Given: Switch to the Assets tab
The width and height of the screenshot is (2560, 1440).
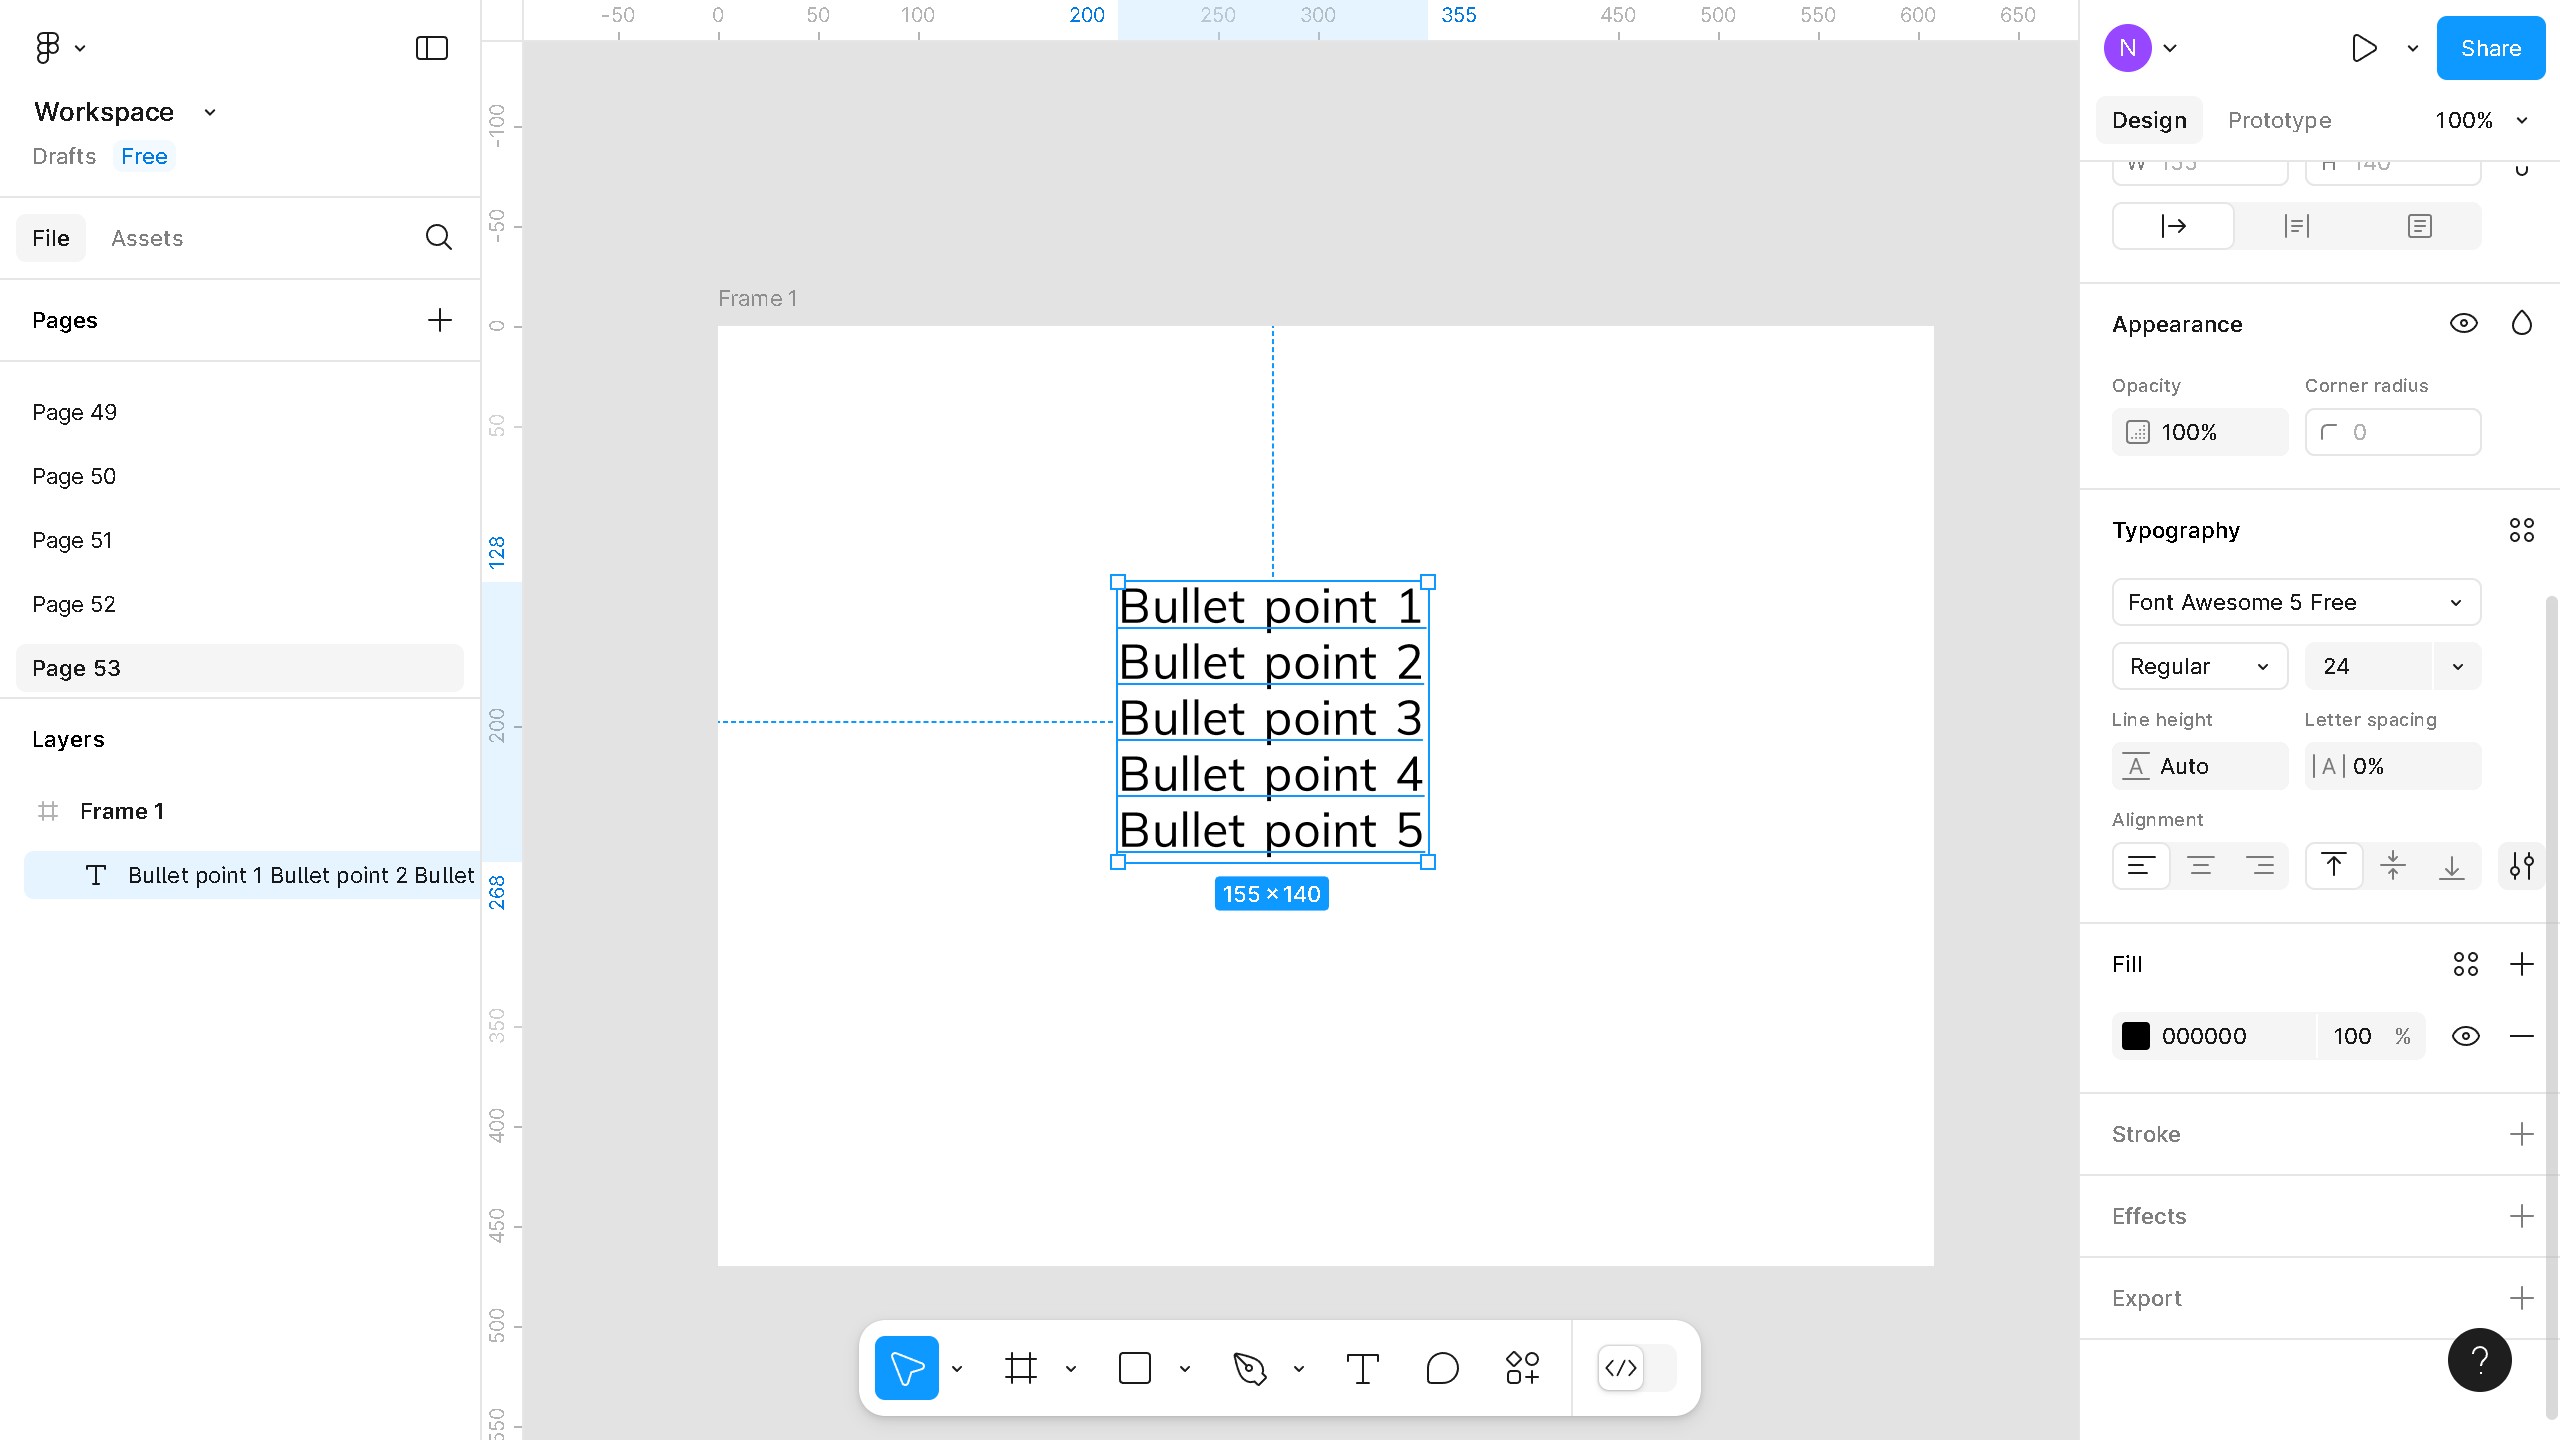Looking at the screenshot, I should (x=147, y=238).
